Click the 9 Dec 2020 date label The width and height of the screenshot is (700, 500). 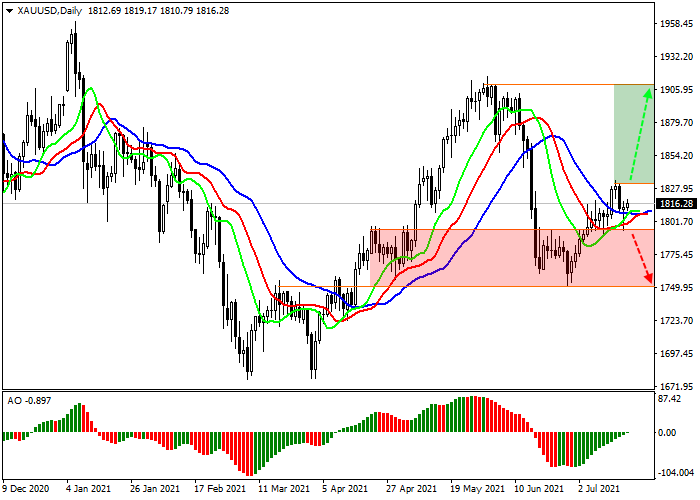[26, 488]
